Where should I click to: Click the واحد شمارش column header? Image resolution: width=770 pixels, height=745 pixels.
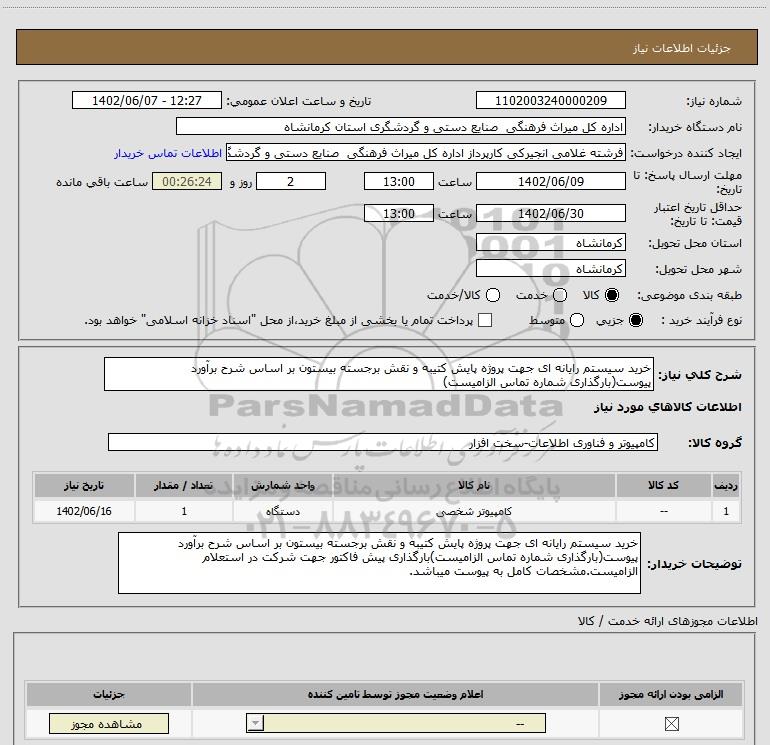click(283, 485)
